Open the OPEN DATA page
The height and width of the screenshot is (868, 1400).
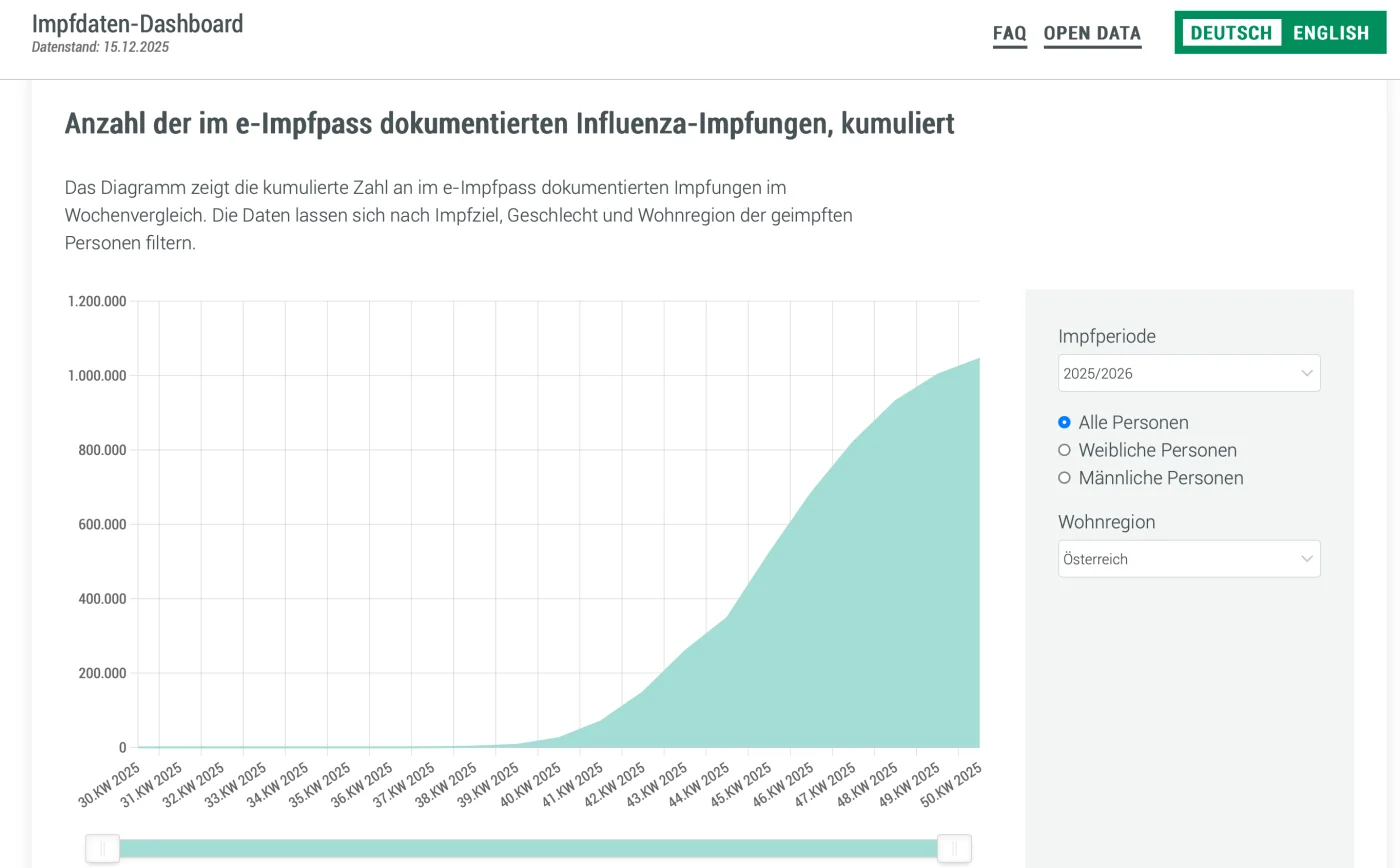tap(1092, 33)
